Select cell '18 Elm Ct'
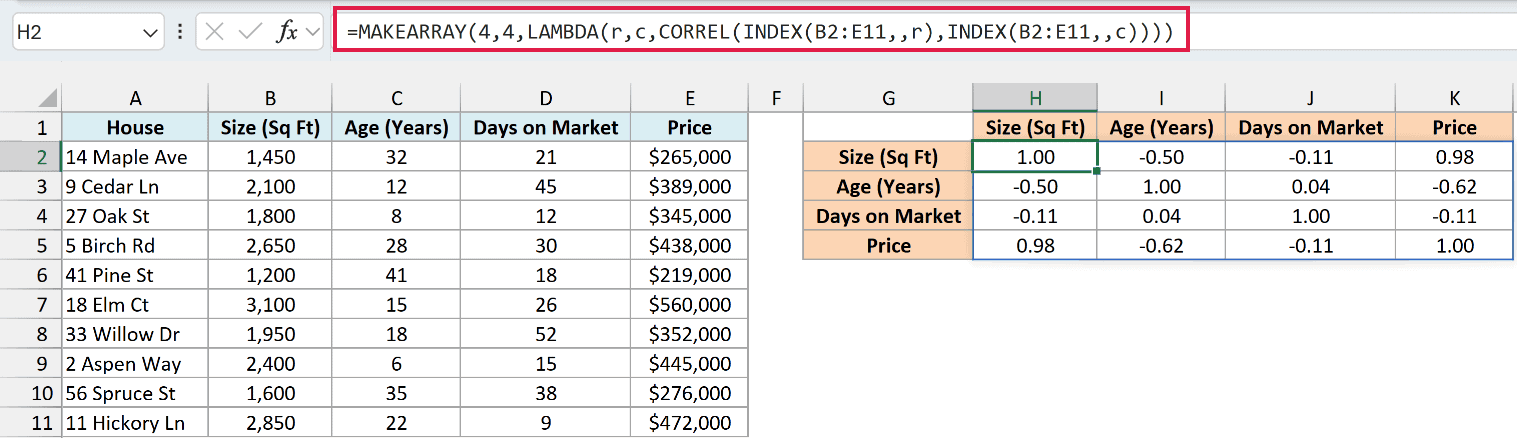 click(135, 304)
